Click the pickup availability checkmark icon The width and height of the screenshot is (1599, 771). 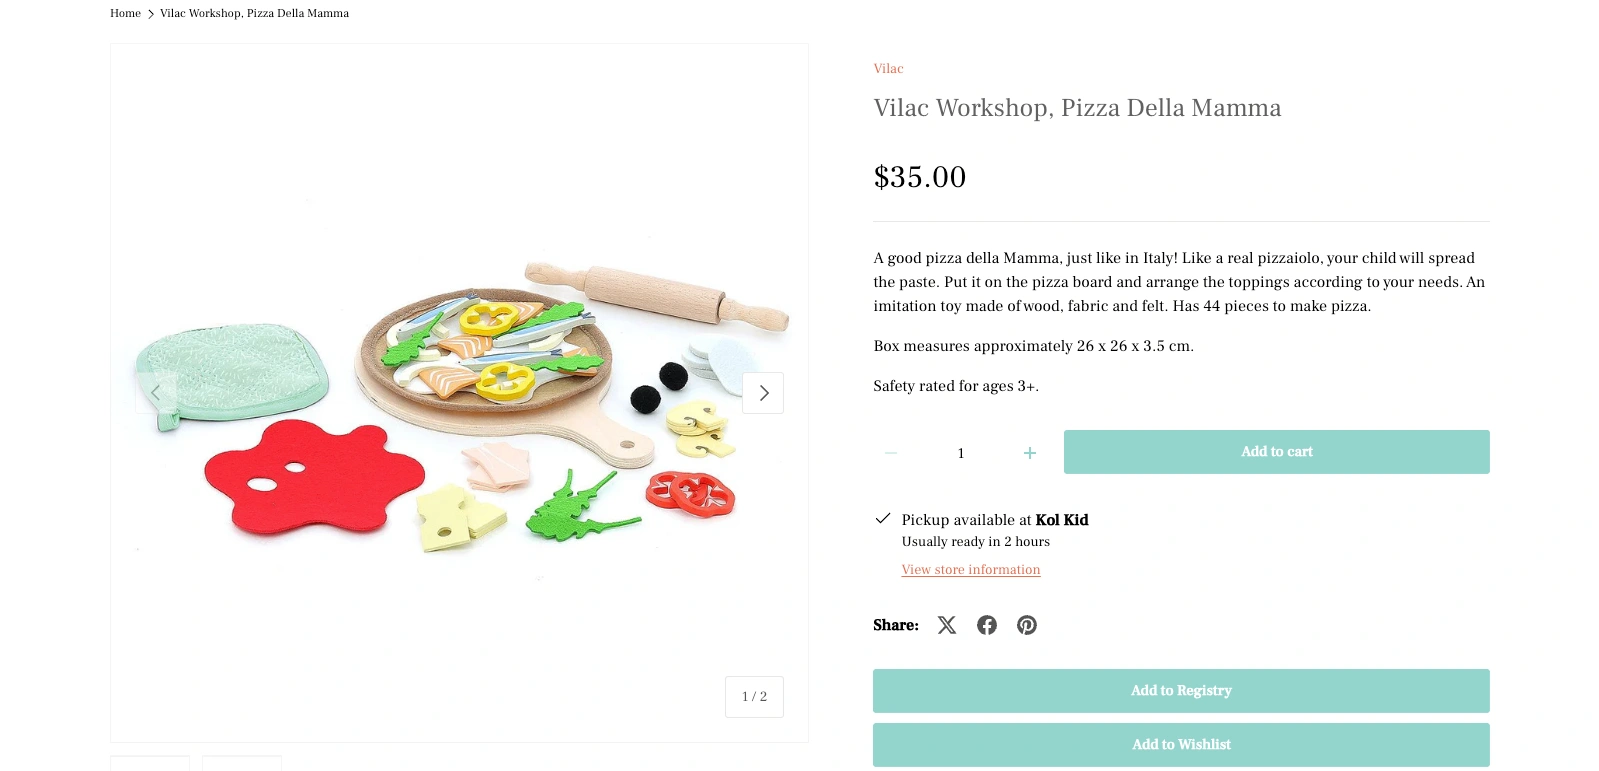tap(883, 519)
